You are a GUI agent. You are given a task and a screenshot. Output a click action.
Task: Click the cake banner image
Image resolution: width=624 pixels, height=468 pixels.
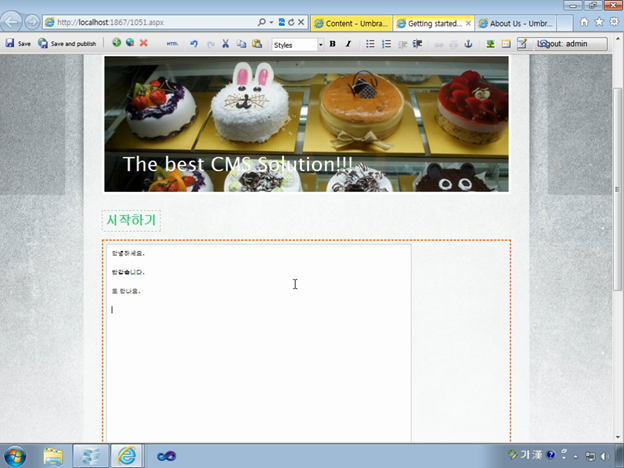306,124
